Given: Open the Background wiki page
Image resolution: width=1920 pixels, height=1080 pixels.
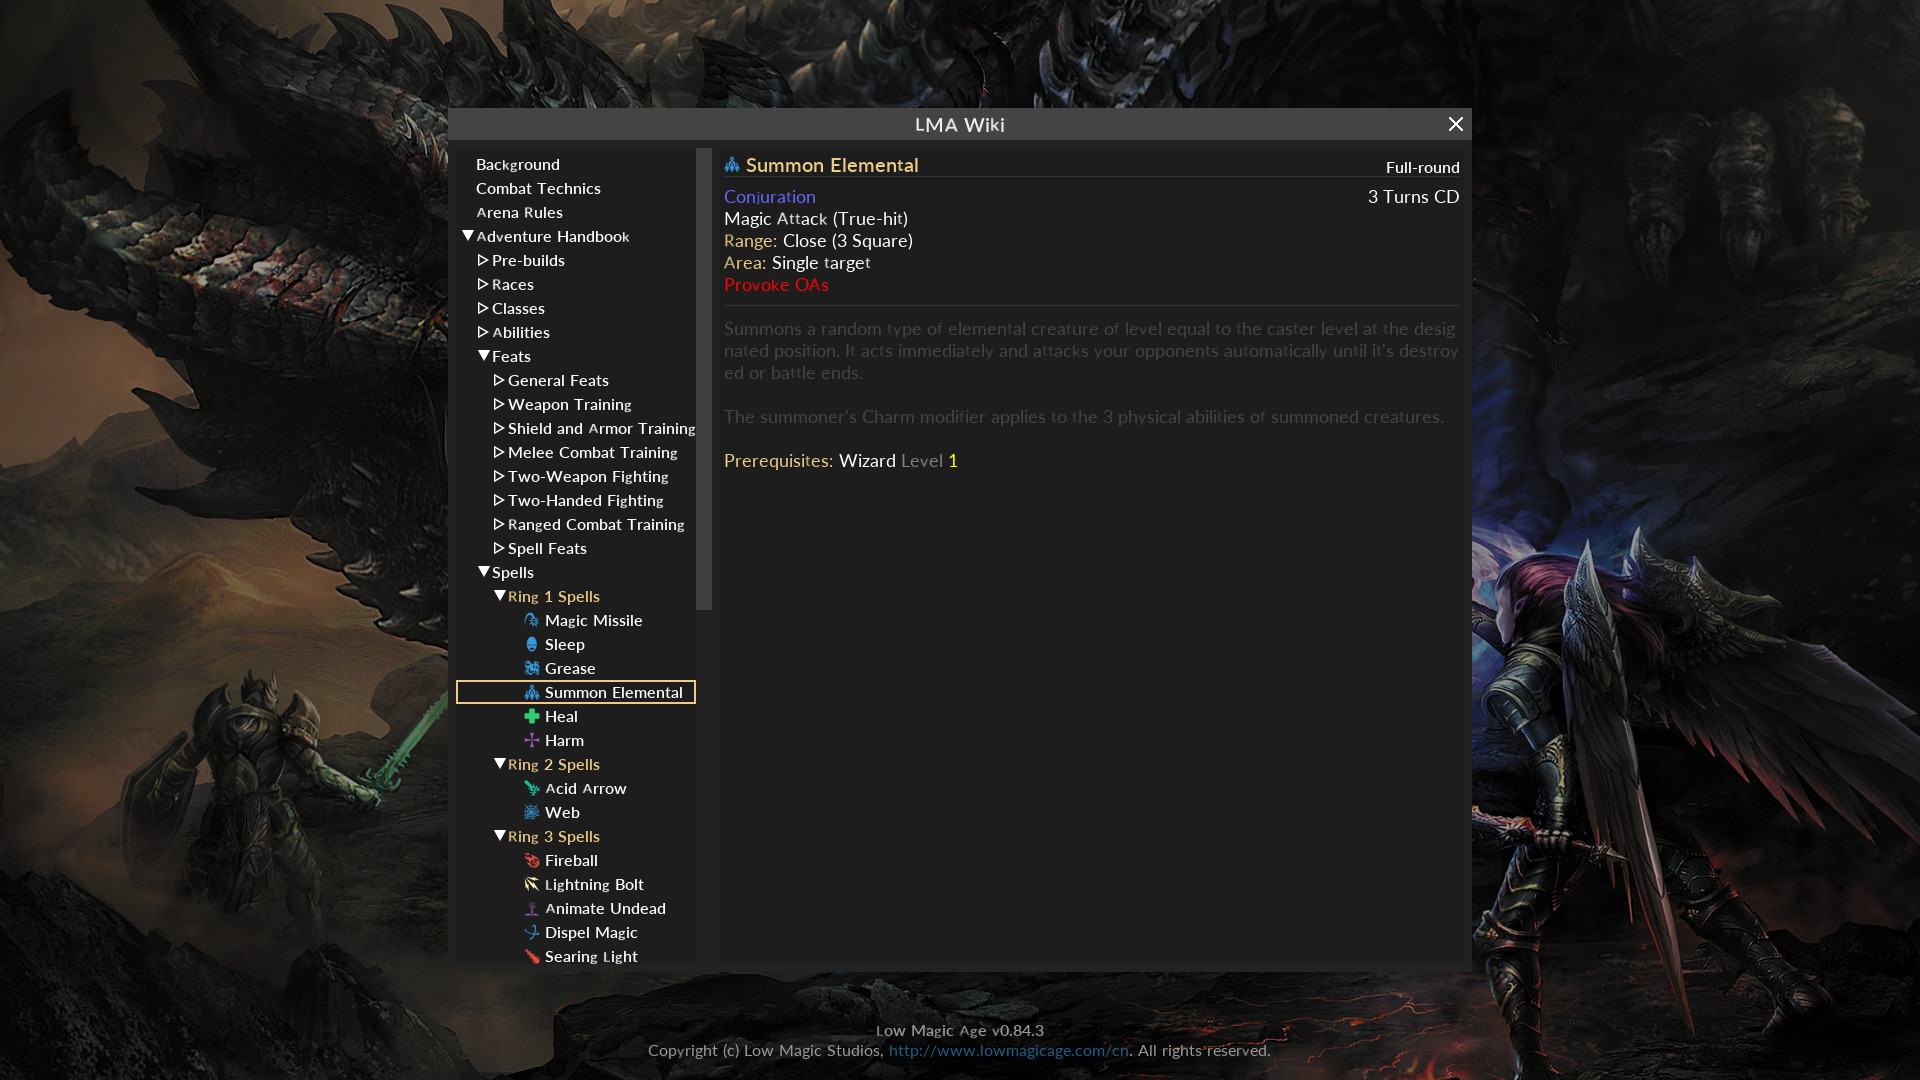Looking at the screenshot, I should pos(517,164).
